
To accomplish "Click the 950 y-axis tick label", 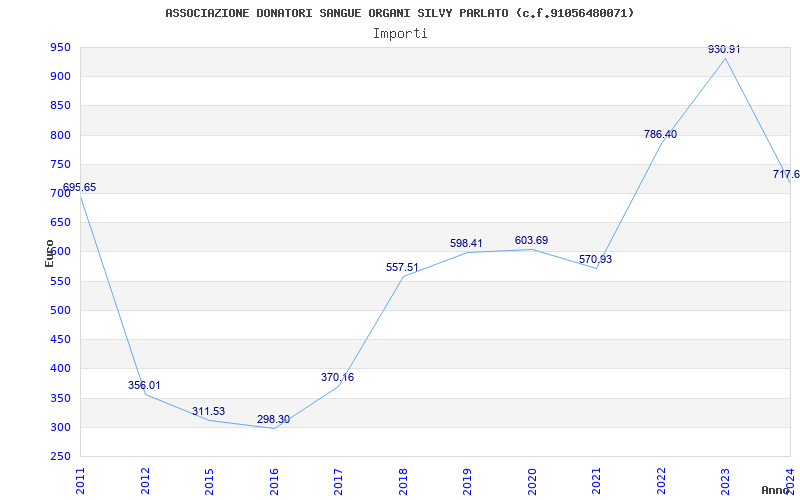I will tap(60, 48).
